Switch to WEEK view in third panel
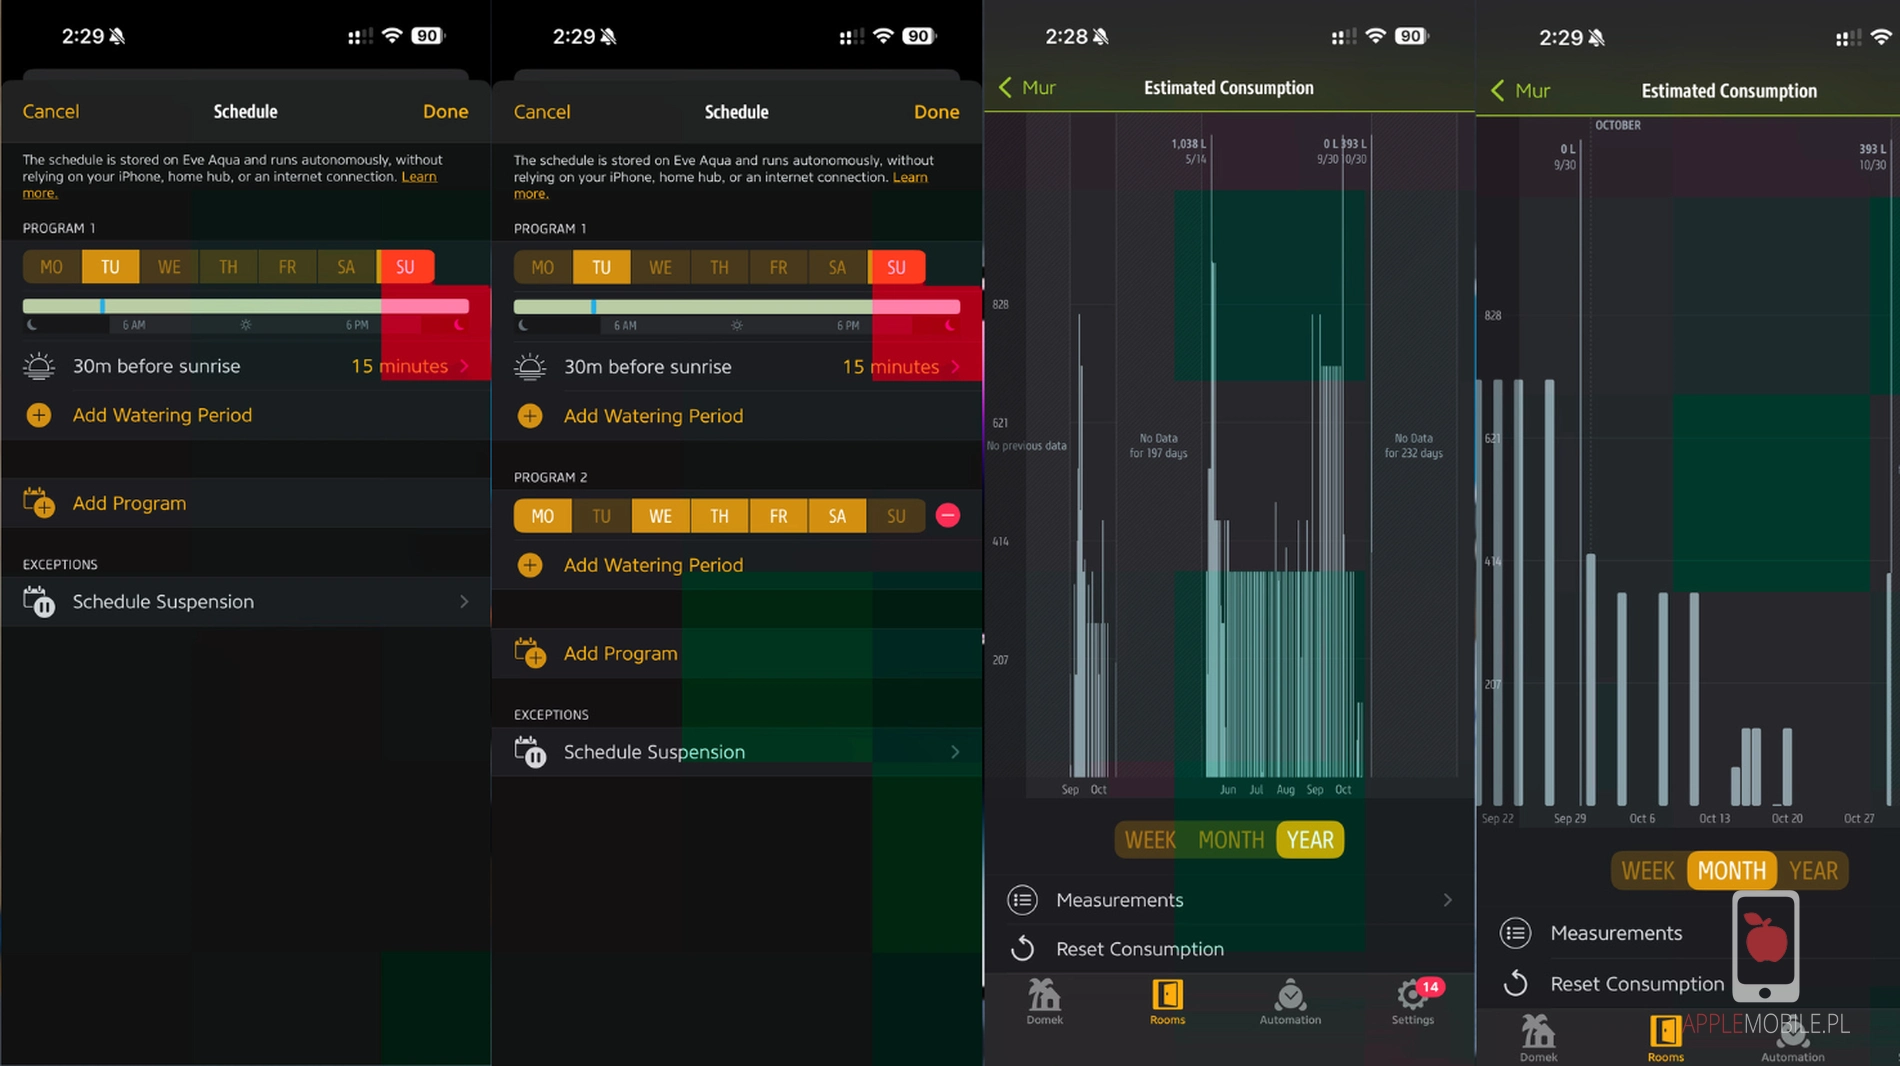 point(1149,840)
